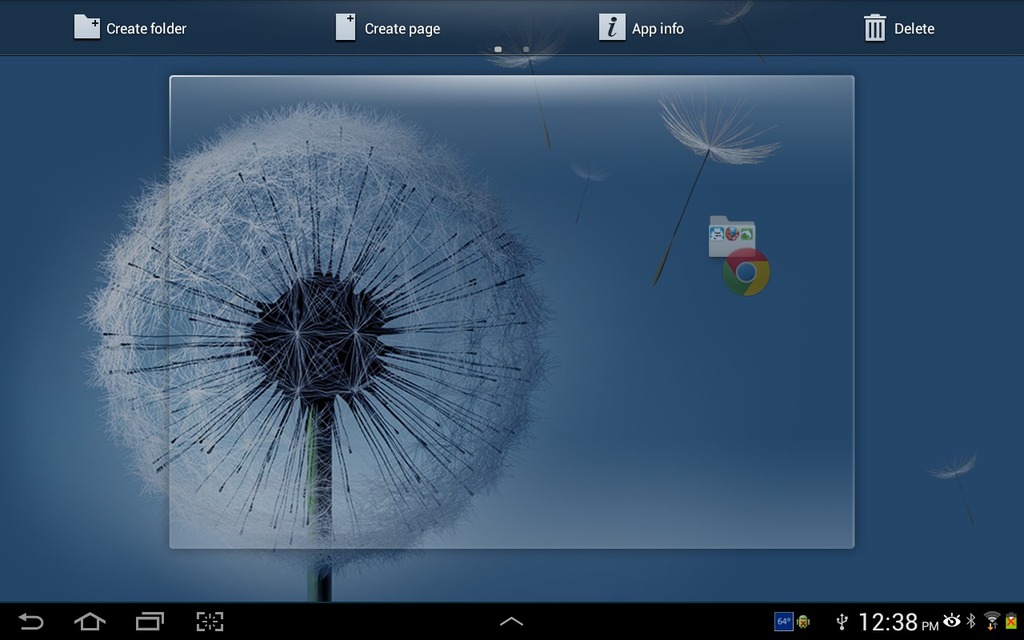Image resolution: width=1024 pixels, height=640 pixels.
Task: Tap the Create page option
Action: pos(388,28)
